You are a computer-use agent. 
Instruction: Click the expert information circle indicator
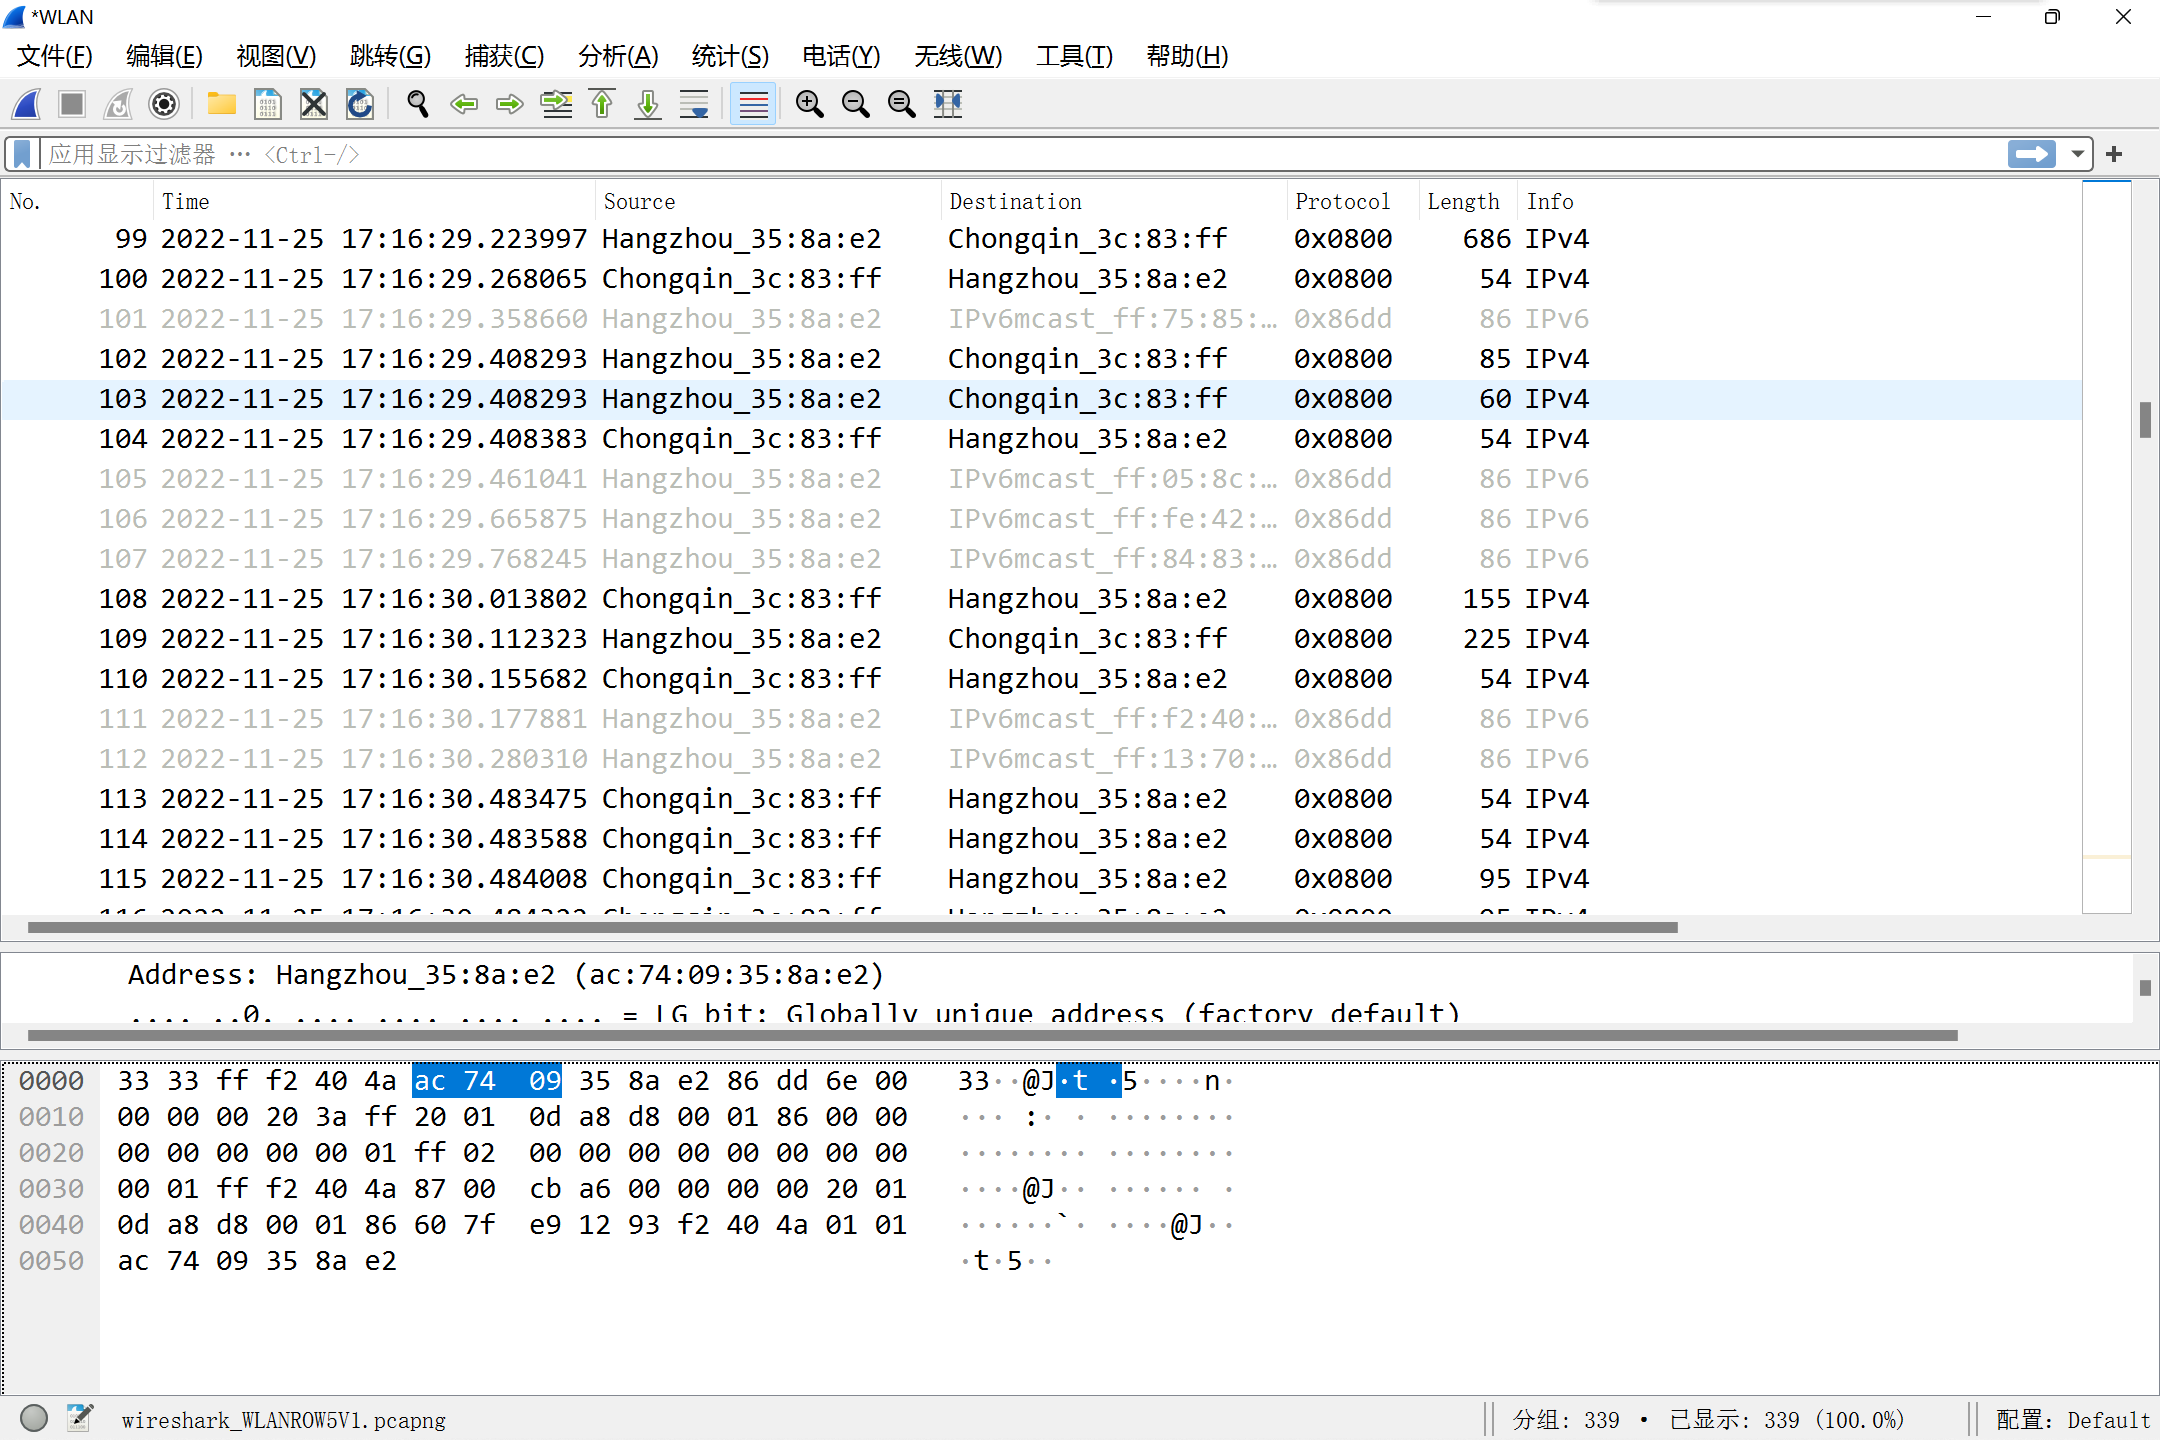tap(34, 1418)
